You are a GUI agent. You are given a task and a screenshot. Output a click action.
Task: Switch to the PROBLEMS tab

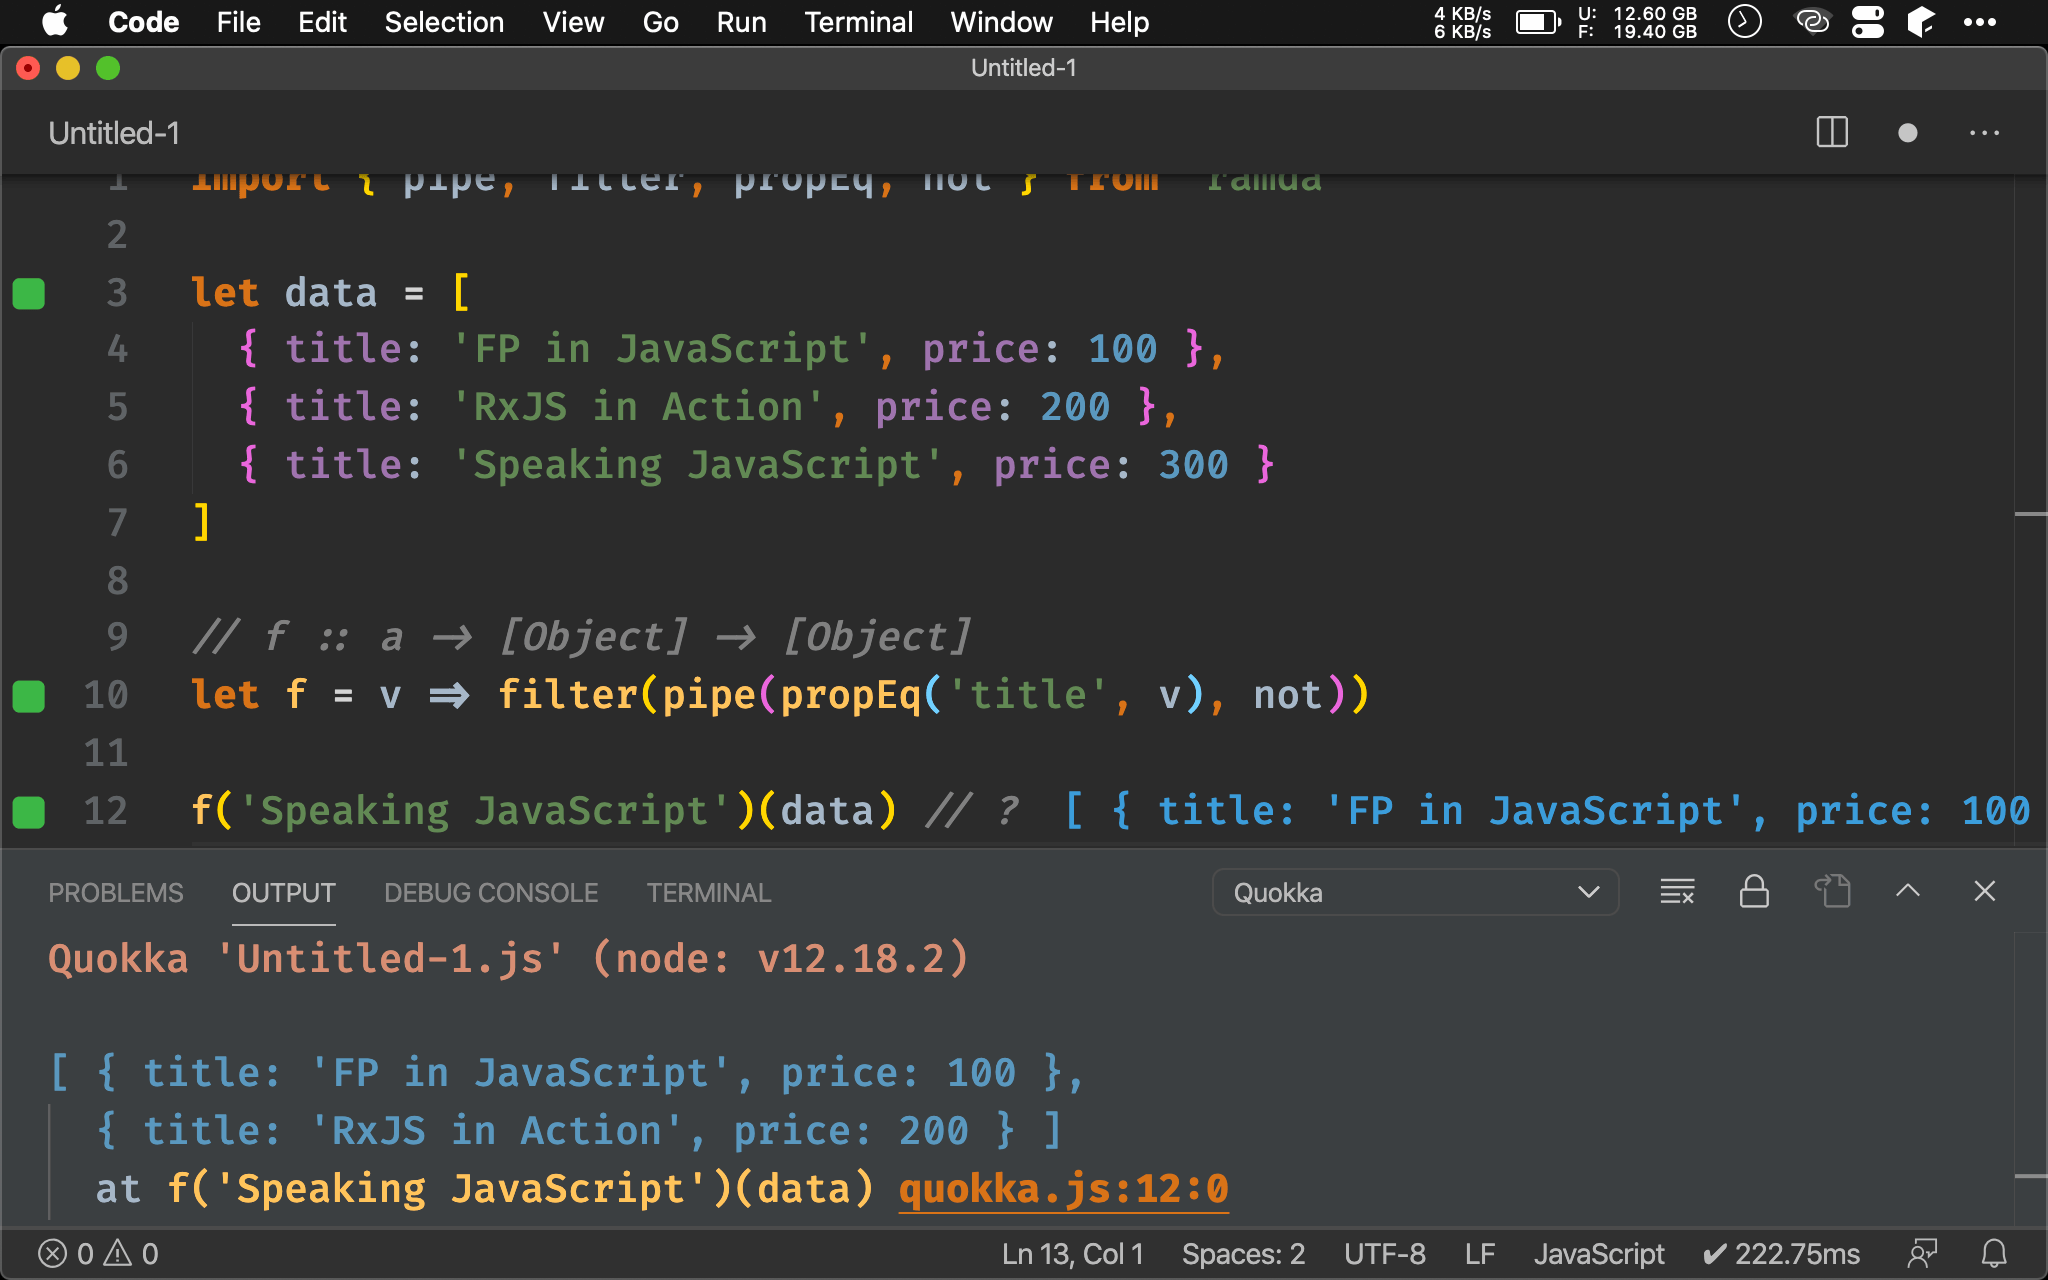(116, 893)
